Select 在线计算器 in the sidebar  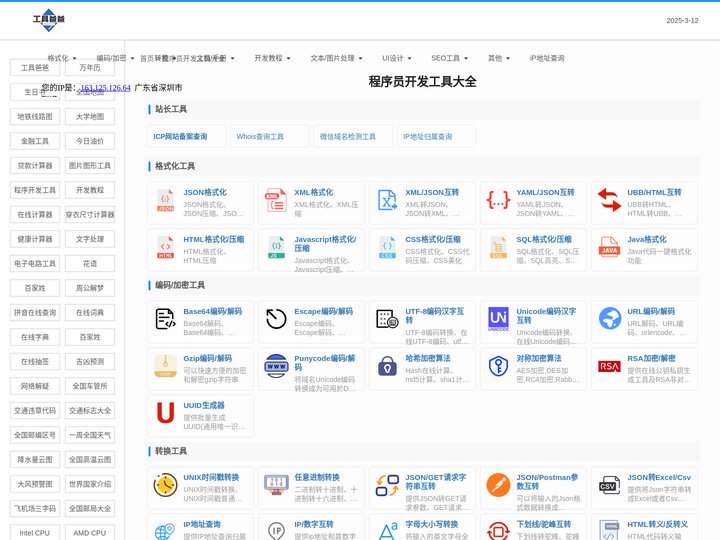[35, 214]
